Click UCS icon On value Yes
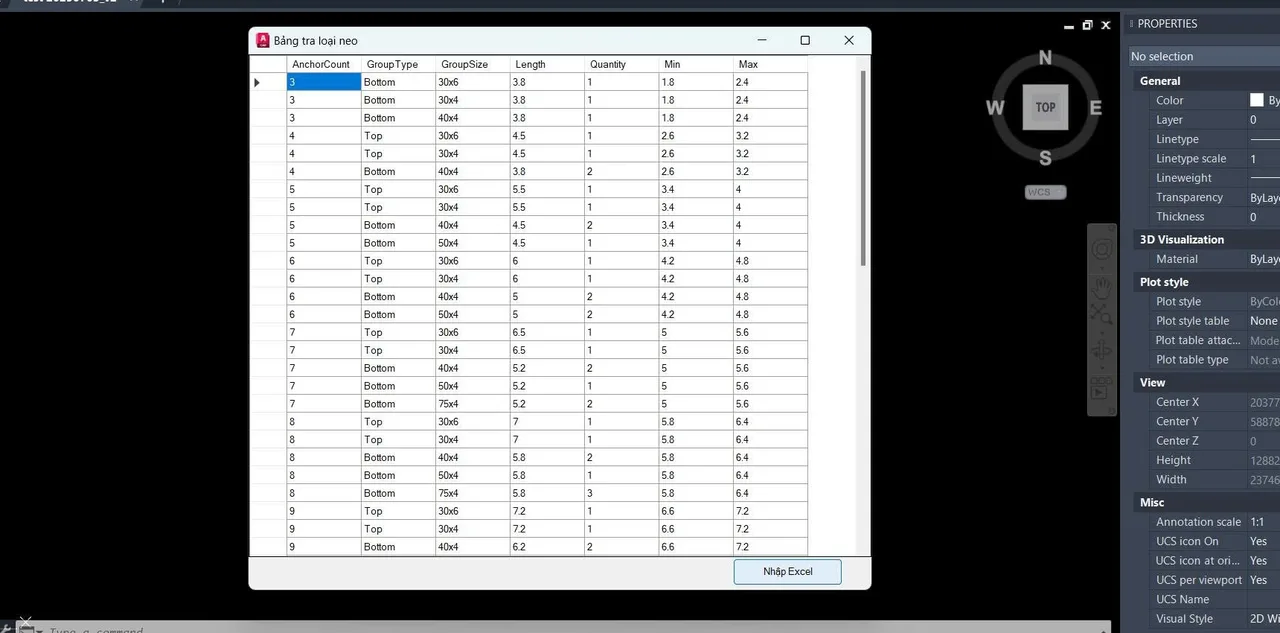The width and height of the screenshot is (1280, 633). (x=1258, y=541)
